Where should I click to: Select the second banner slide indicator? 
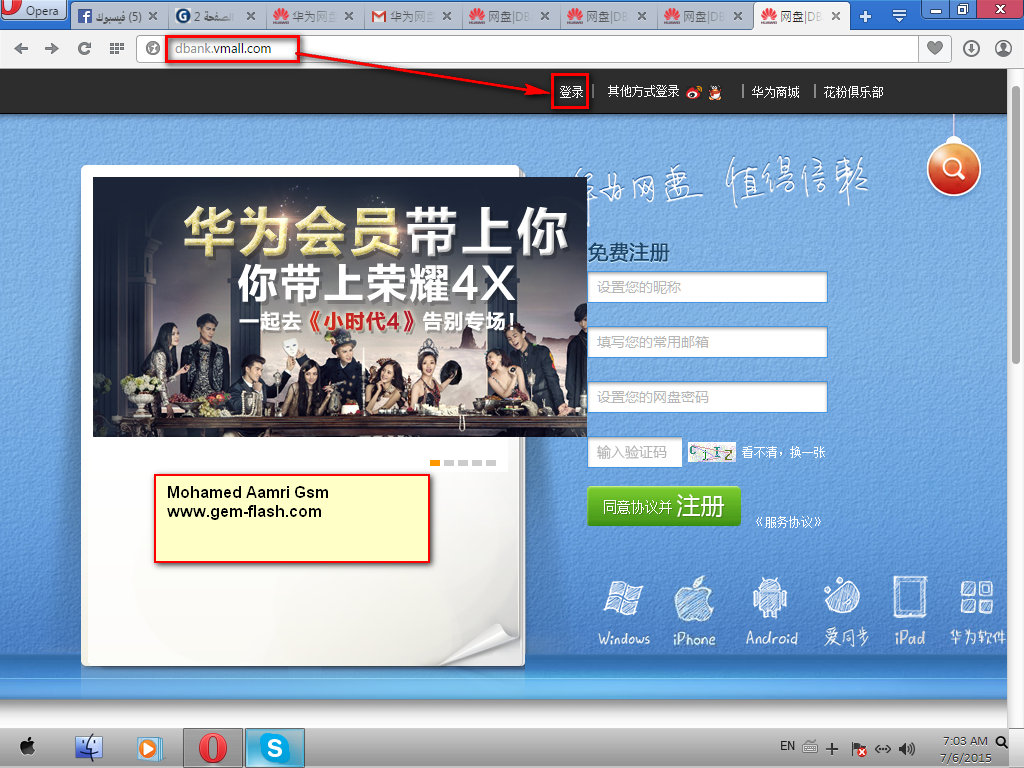[x=449, y=463]
